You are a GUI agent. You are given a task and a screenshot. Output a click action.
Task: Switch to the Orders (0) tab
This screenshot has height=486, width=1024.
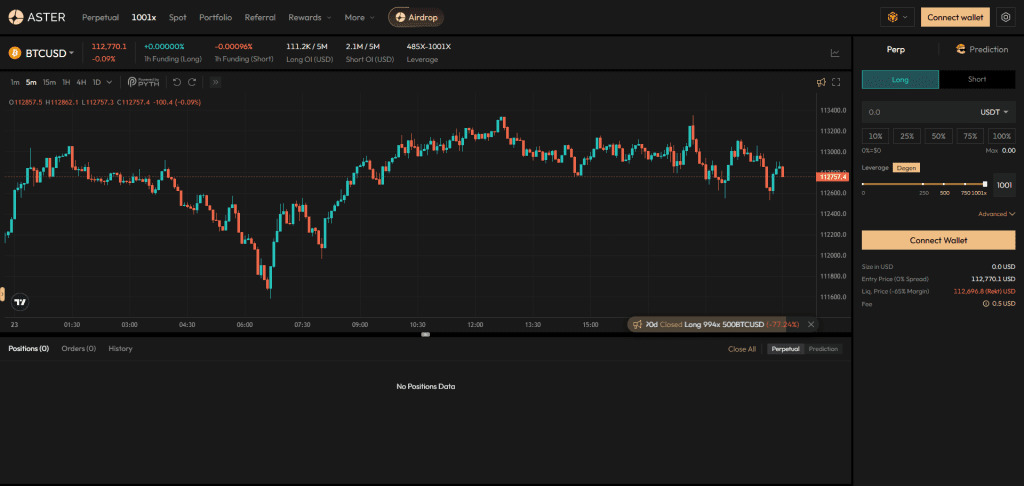[78, 349]
